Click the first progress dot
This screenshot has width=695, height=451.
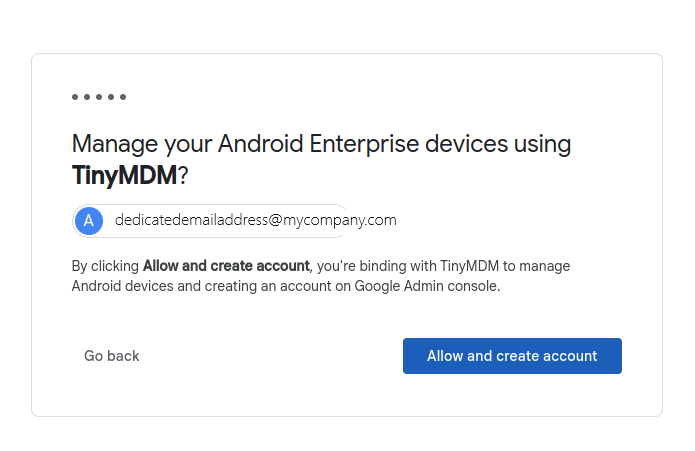click(x=75, y=97)
